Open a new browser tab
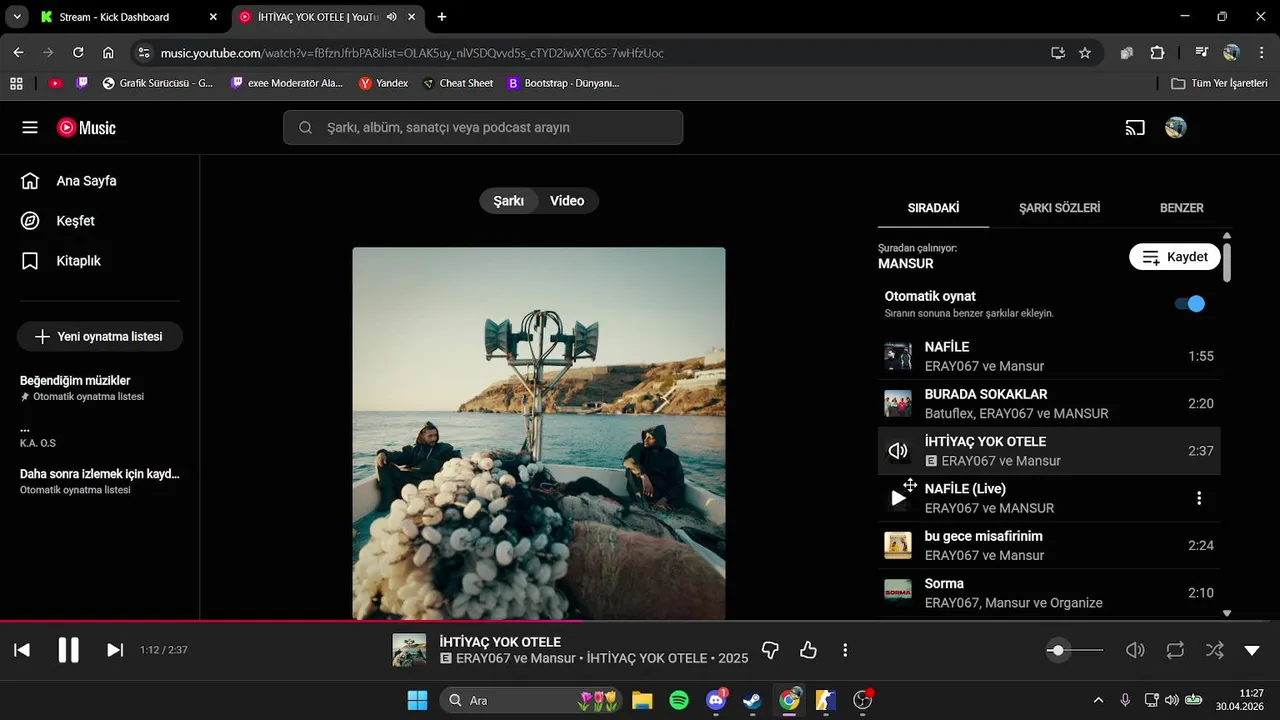The height and width of the screenshot is (720, 1280). (442, 17)
